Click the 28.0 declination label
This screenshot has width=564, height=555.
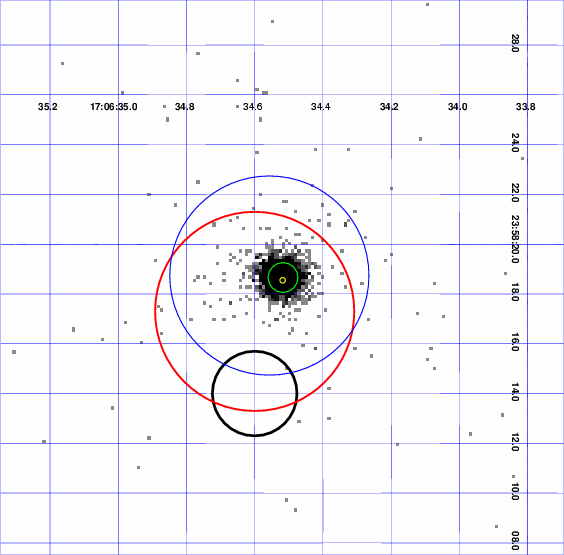pos(515,43)
